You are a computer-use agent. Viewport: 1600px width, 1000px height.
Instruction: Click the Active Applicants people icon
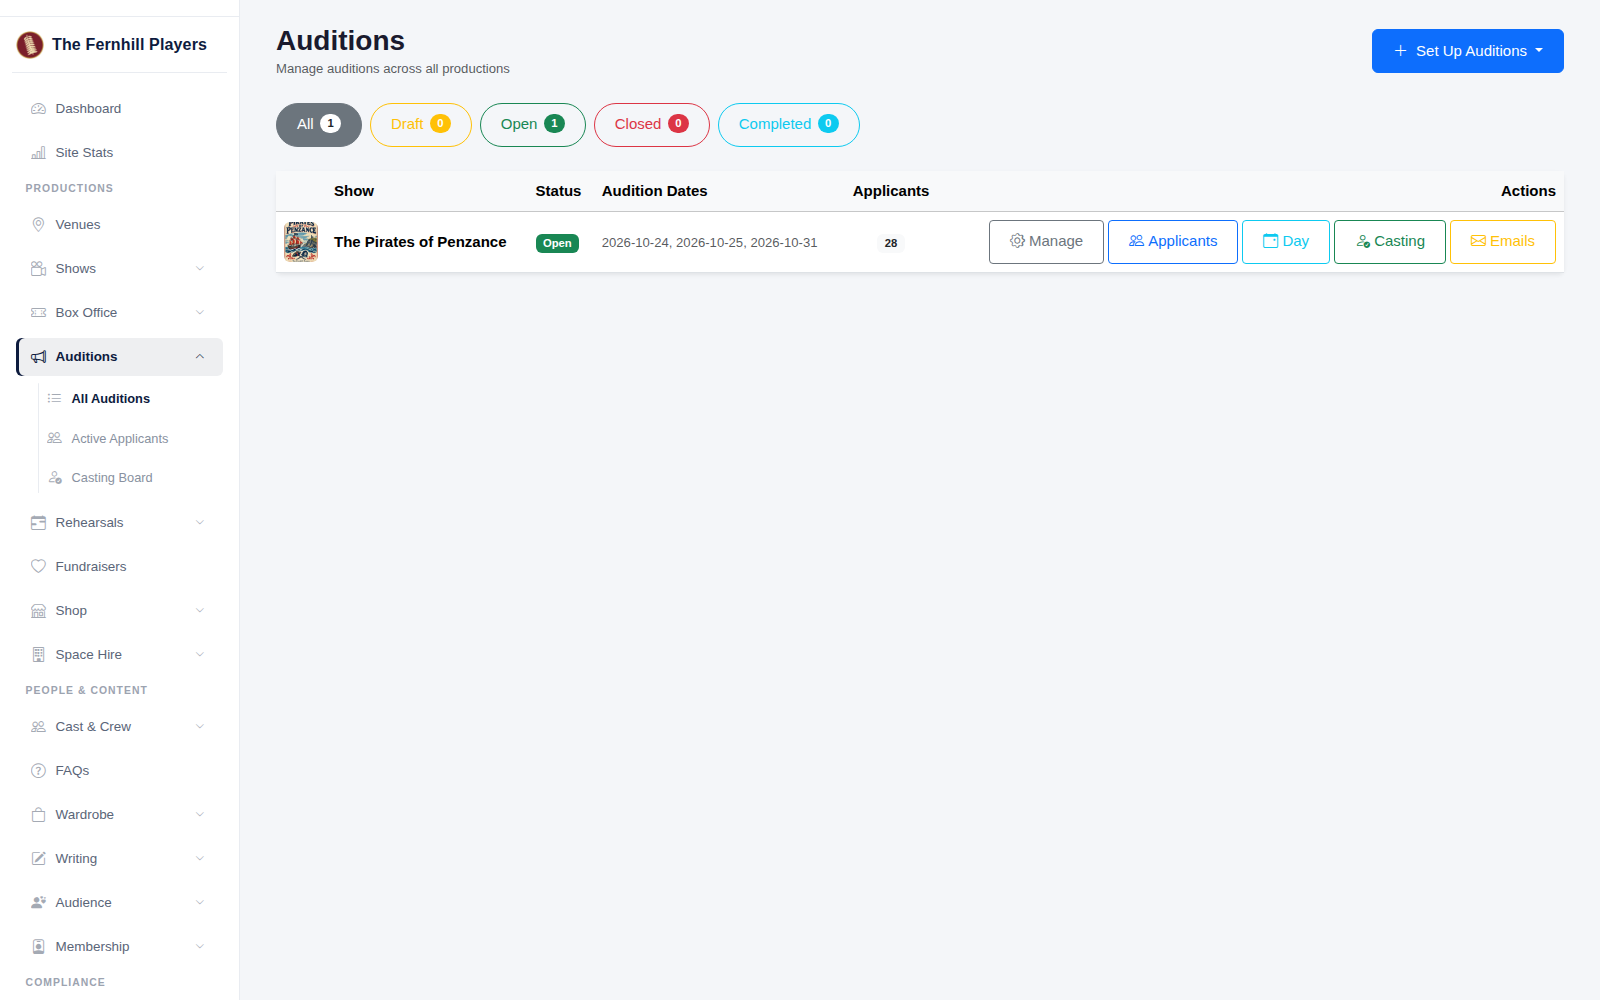click(54, 439)
